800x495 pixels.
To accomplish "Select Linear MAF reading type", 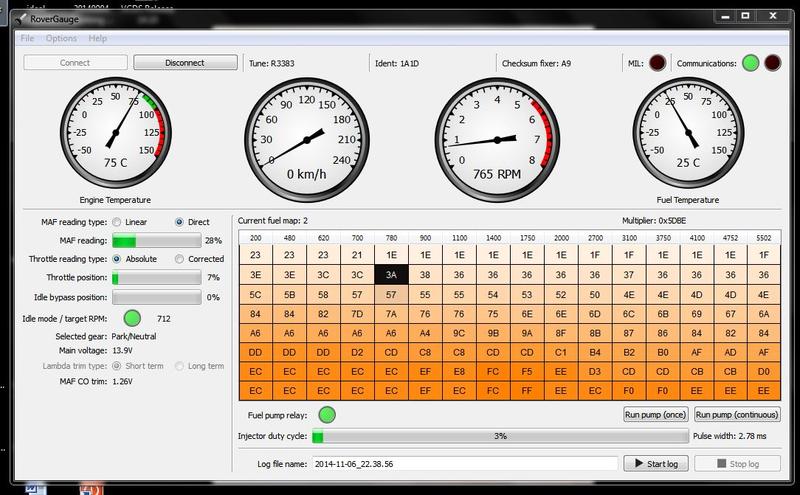I will [x=117, y=222].
